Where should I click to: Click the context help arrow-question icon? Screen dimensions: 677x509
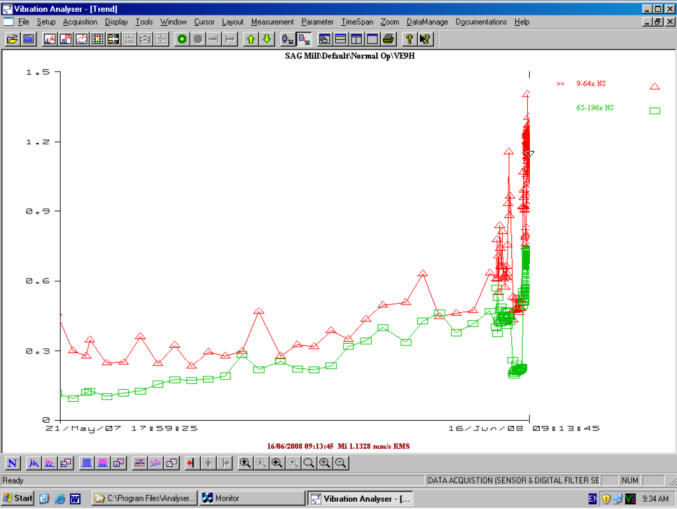pos(425,39)
